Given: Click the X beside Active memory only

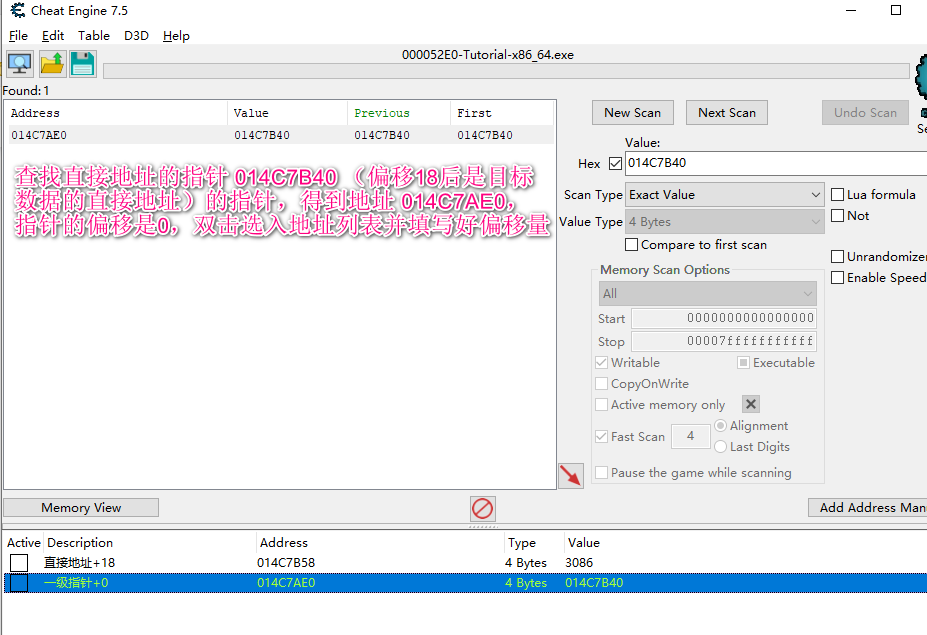Looking at the screenshot, I should 751,404.
